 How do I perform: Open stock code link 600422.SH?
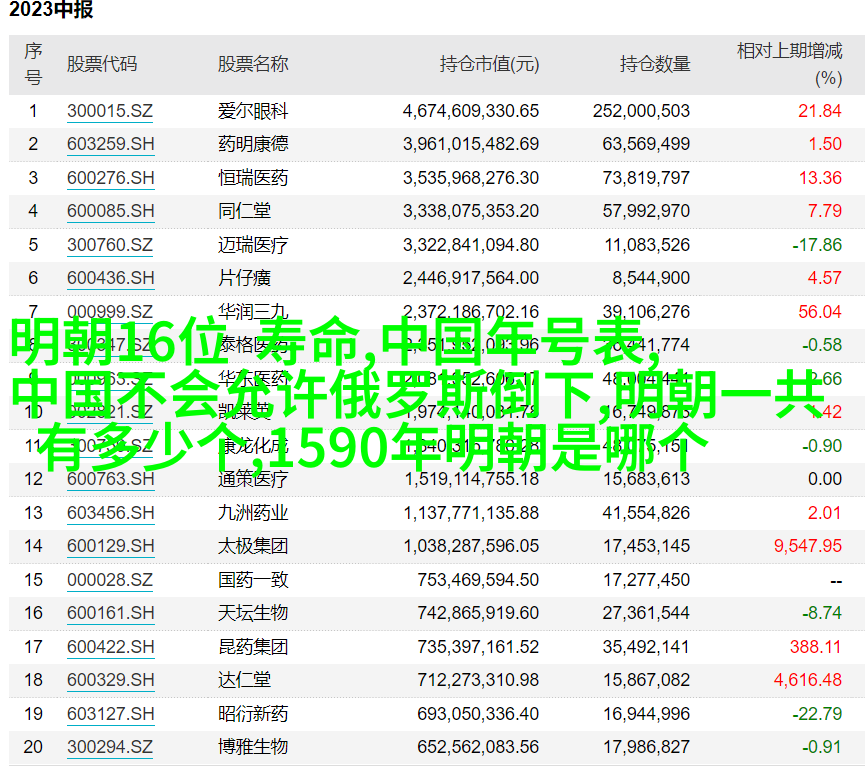(x=110, y=647)
